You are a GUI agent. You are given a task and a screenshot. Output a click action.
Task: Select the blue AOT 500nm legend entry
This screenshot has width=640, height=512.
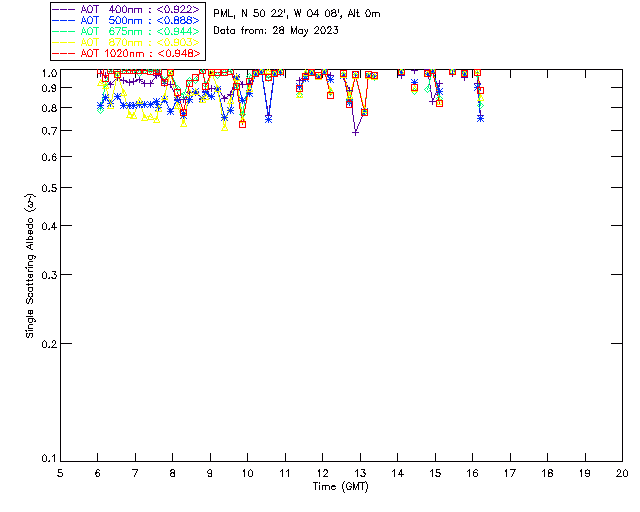coord(126,20)
